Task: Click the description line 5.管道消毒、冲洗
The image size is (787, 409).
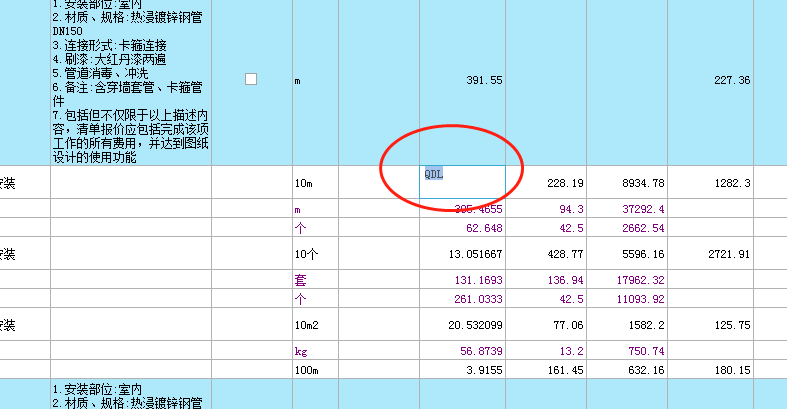Action: (x=100, y=73)
